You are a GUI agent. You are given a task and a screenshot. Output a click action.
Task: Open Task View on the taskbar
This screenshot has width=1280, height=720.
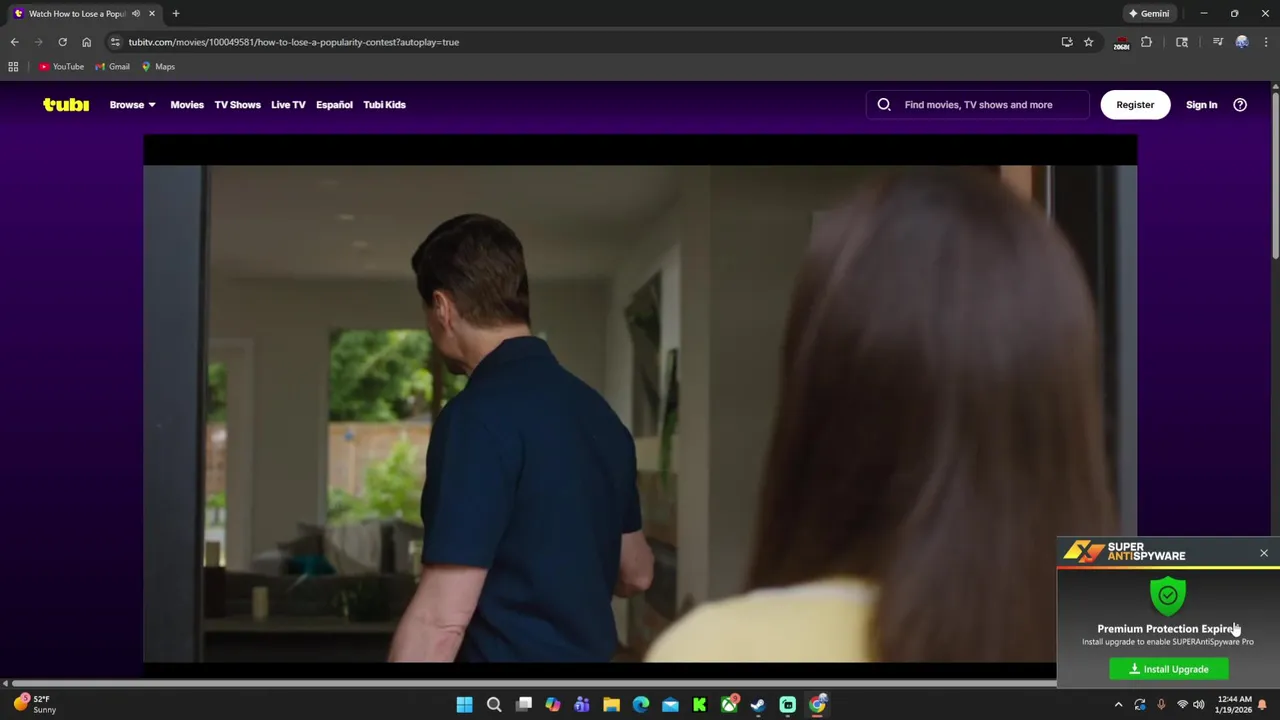(x=523, y=705)
